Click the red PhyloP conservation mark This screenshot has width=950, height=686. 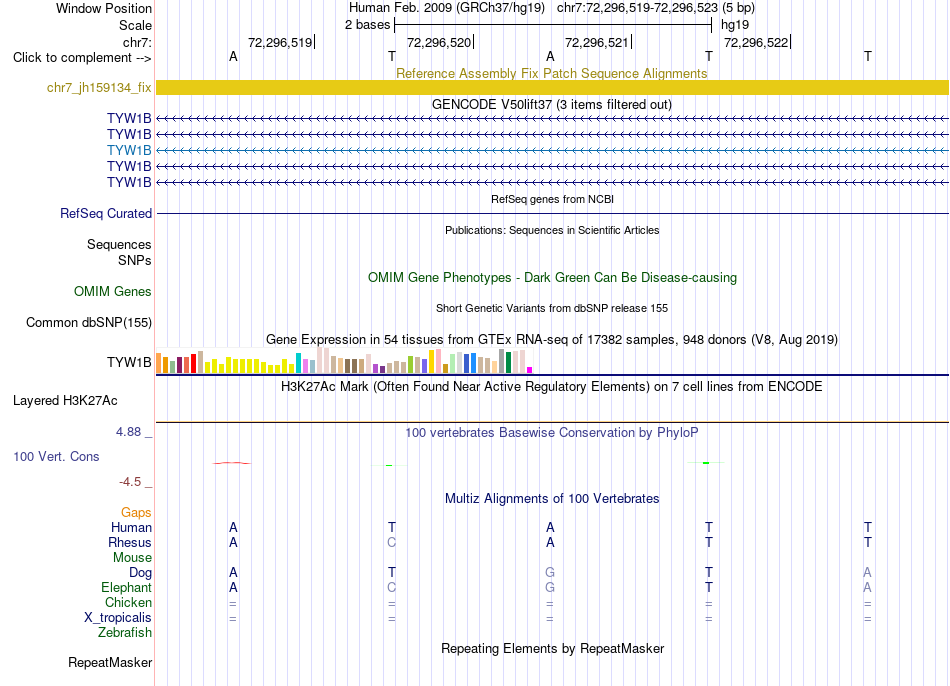click(x=232, y=463)
